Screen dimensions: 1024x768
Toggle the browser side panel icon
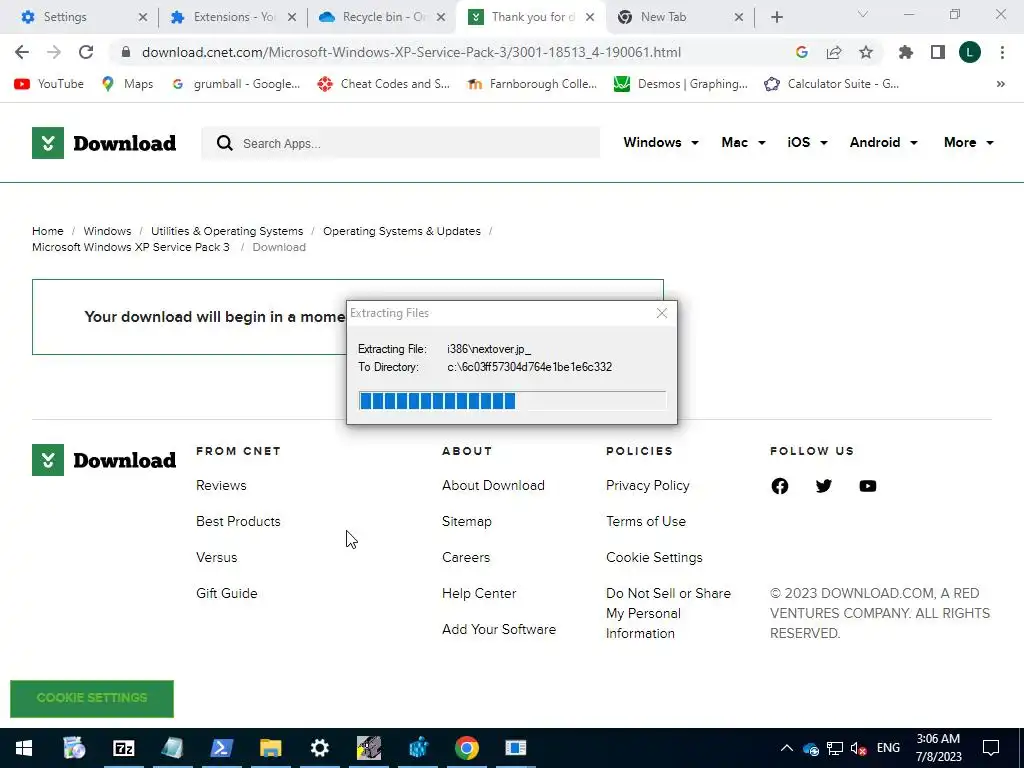point(938,52)
